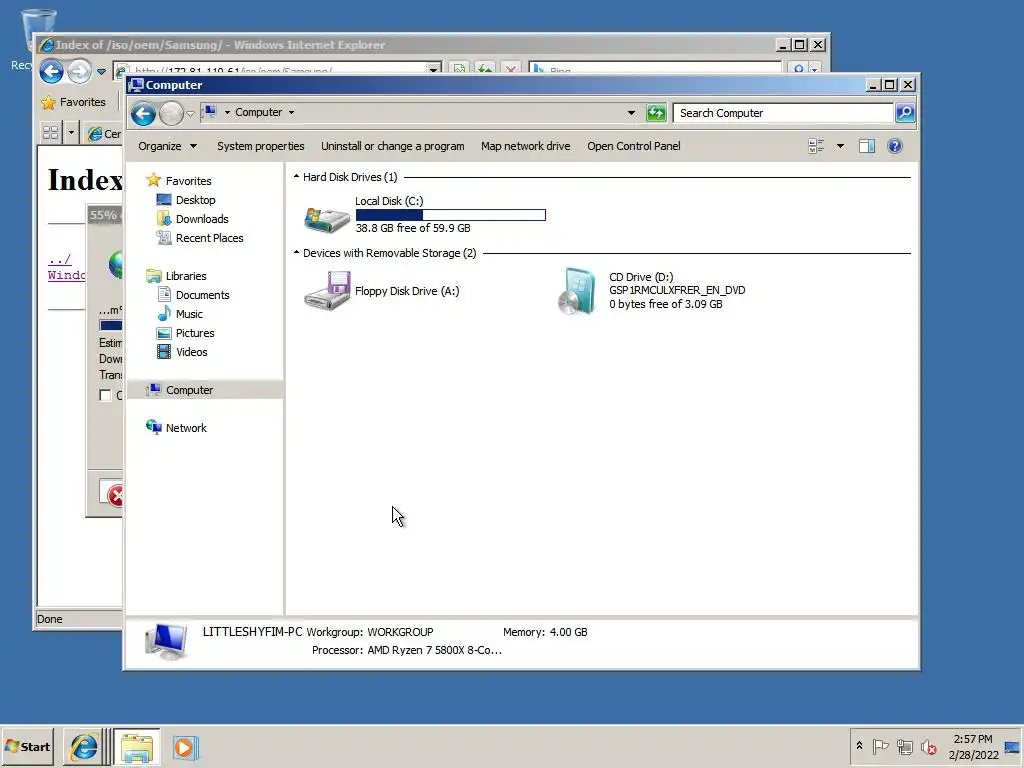The image size is (1024, 768).
Task: Show hidden tray icons
Action: tap(859, 746)
